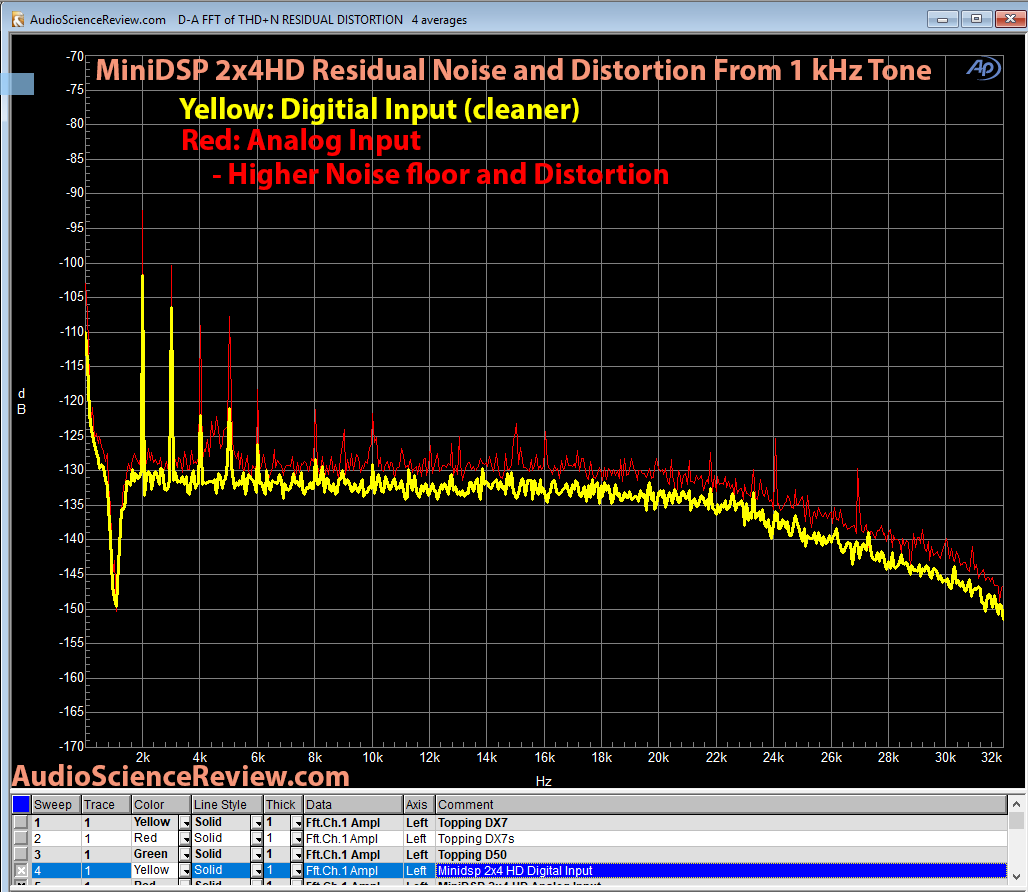Screen dimensions: 1028x892
Task: Toggle the checkbox for the Topping DX7 sweep
Action: tap(21, 823)
